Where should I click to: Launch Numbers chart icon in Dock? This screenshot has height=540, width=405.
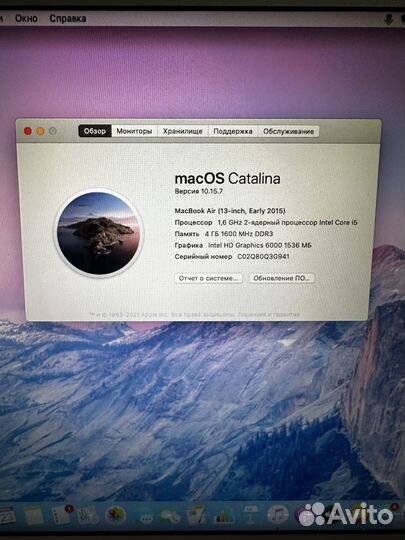pos(224,516)
